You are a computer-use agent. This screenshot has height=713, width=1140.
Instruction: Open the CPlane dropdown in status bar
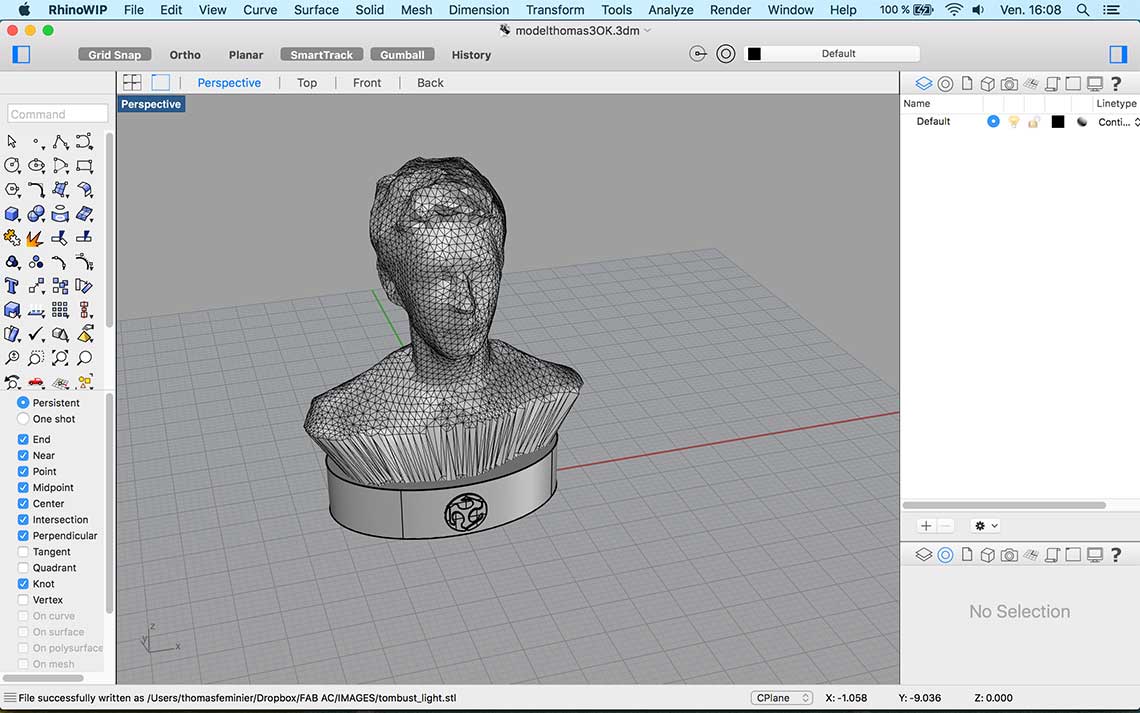(782, 698)
